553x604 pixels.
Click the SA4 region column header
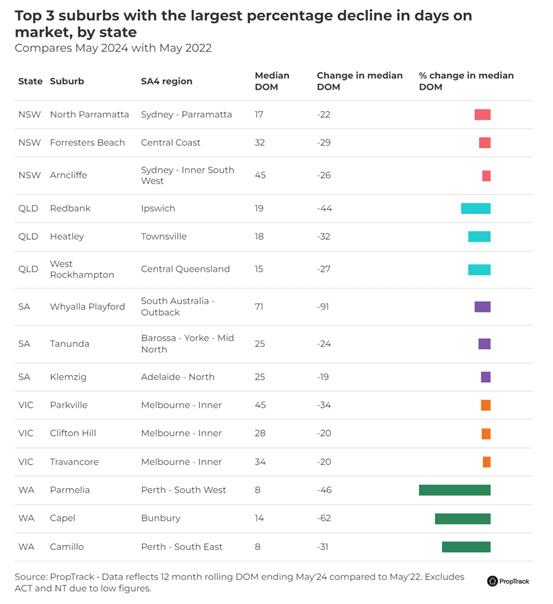(x=166, y=81)
